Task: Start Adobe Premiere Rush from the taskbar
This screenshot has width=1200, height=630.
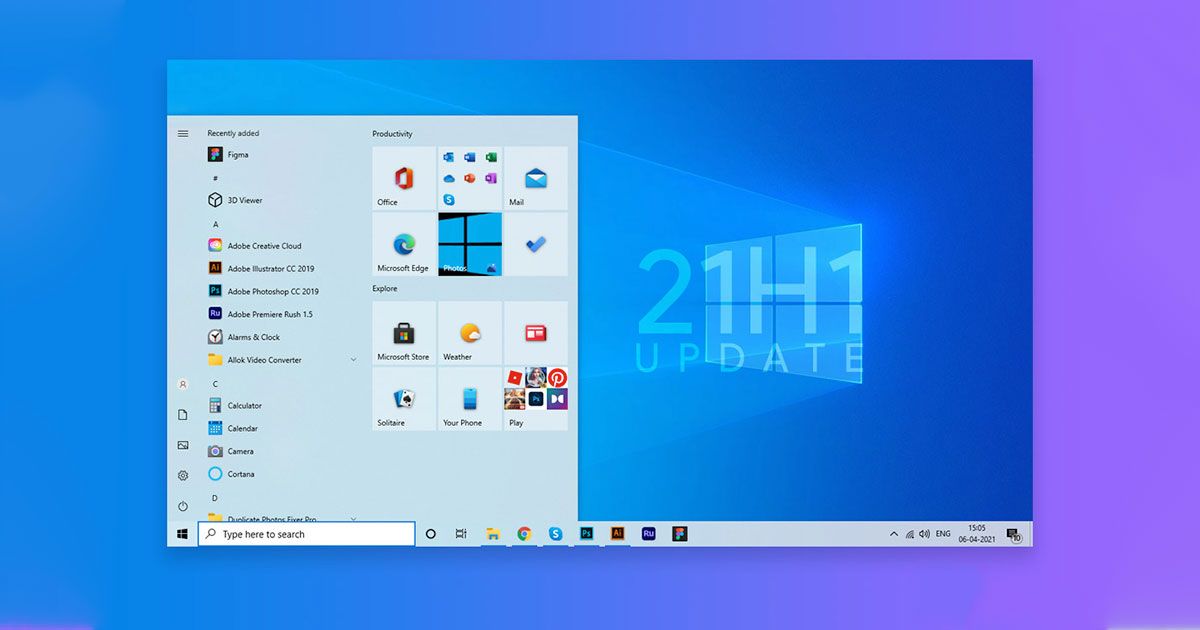Action: [648, 534]
